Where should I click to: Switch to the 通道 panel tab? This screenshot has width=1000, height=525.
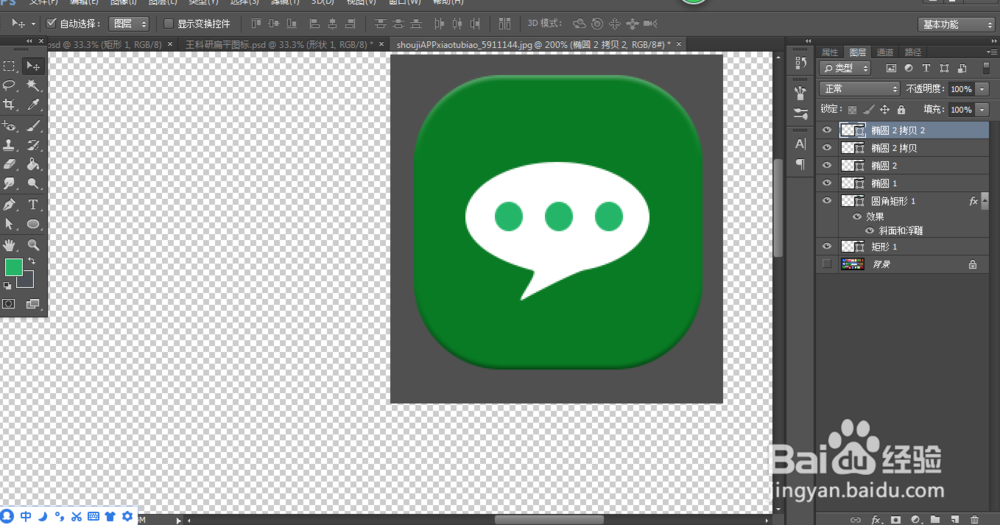tap(885, 52)
